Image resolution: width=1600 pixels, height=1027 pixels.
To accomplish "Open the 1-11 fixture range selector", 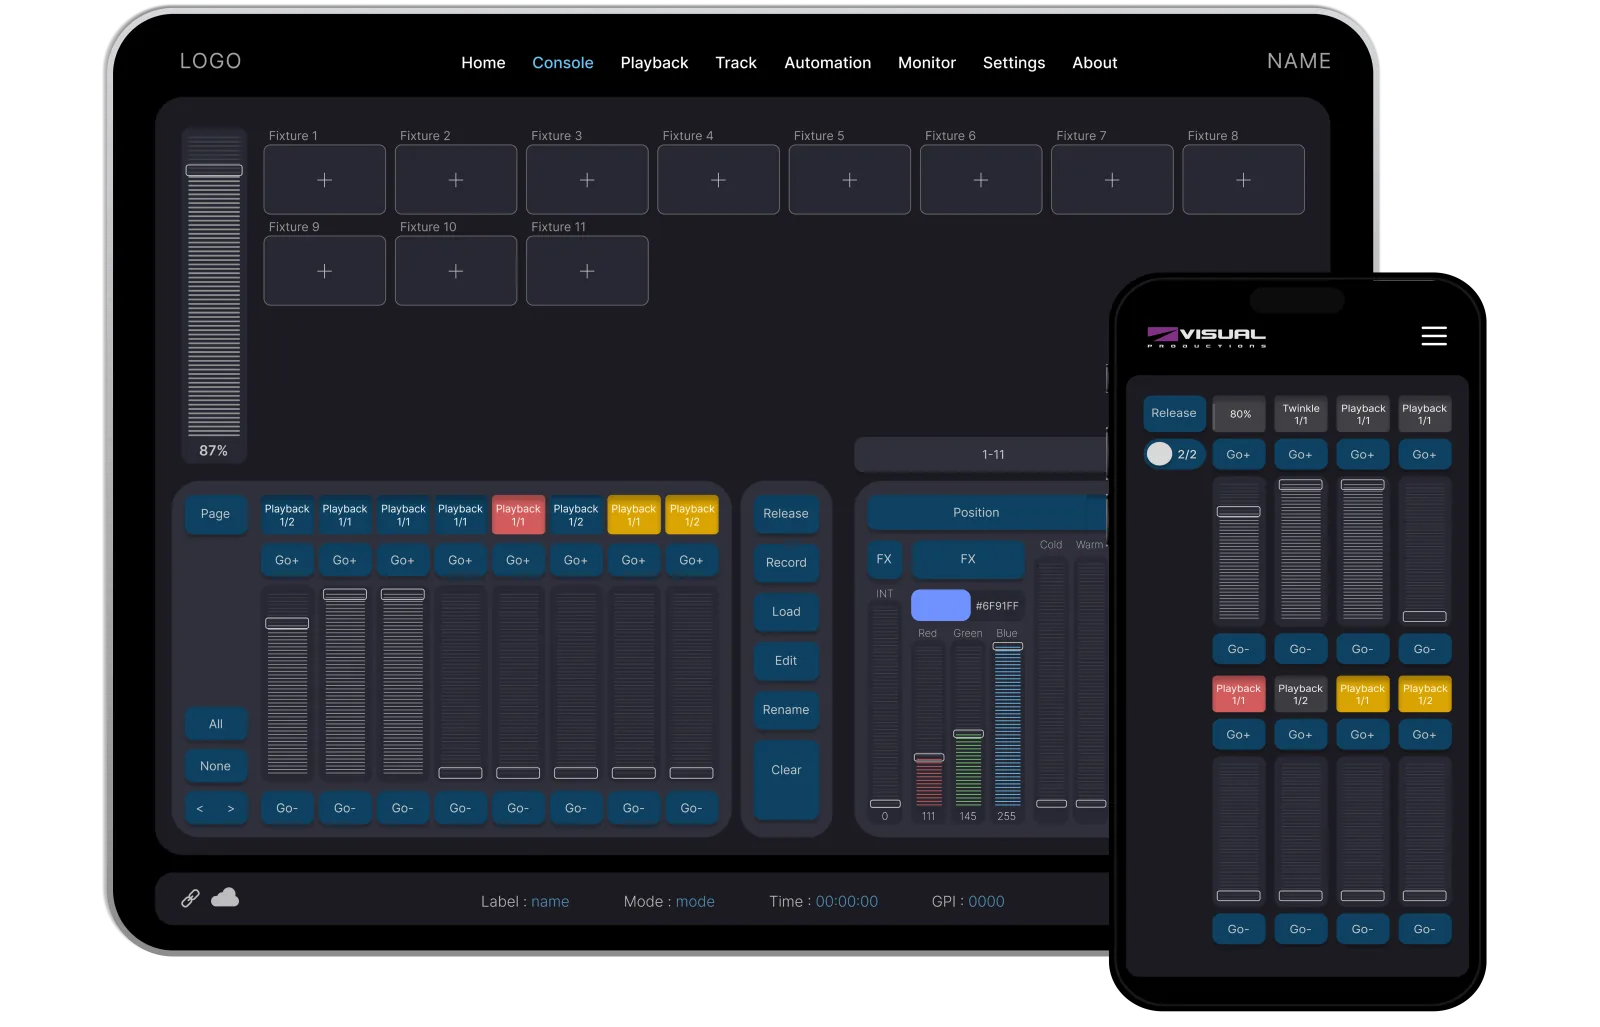I will tap(982, 454).
